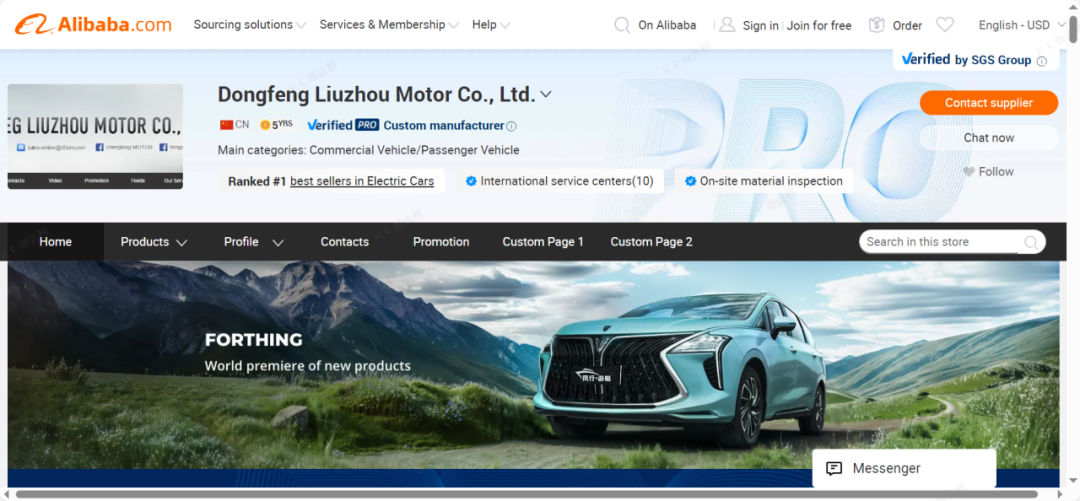
Task: Click the blue check icon beside International service centers
Action: (471, 181)
